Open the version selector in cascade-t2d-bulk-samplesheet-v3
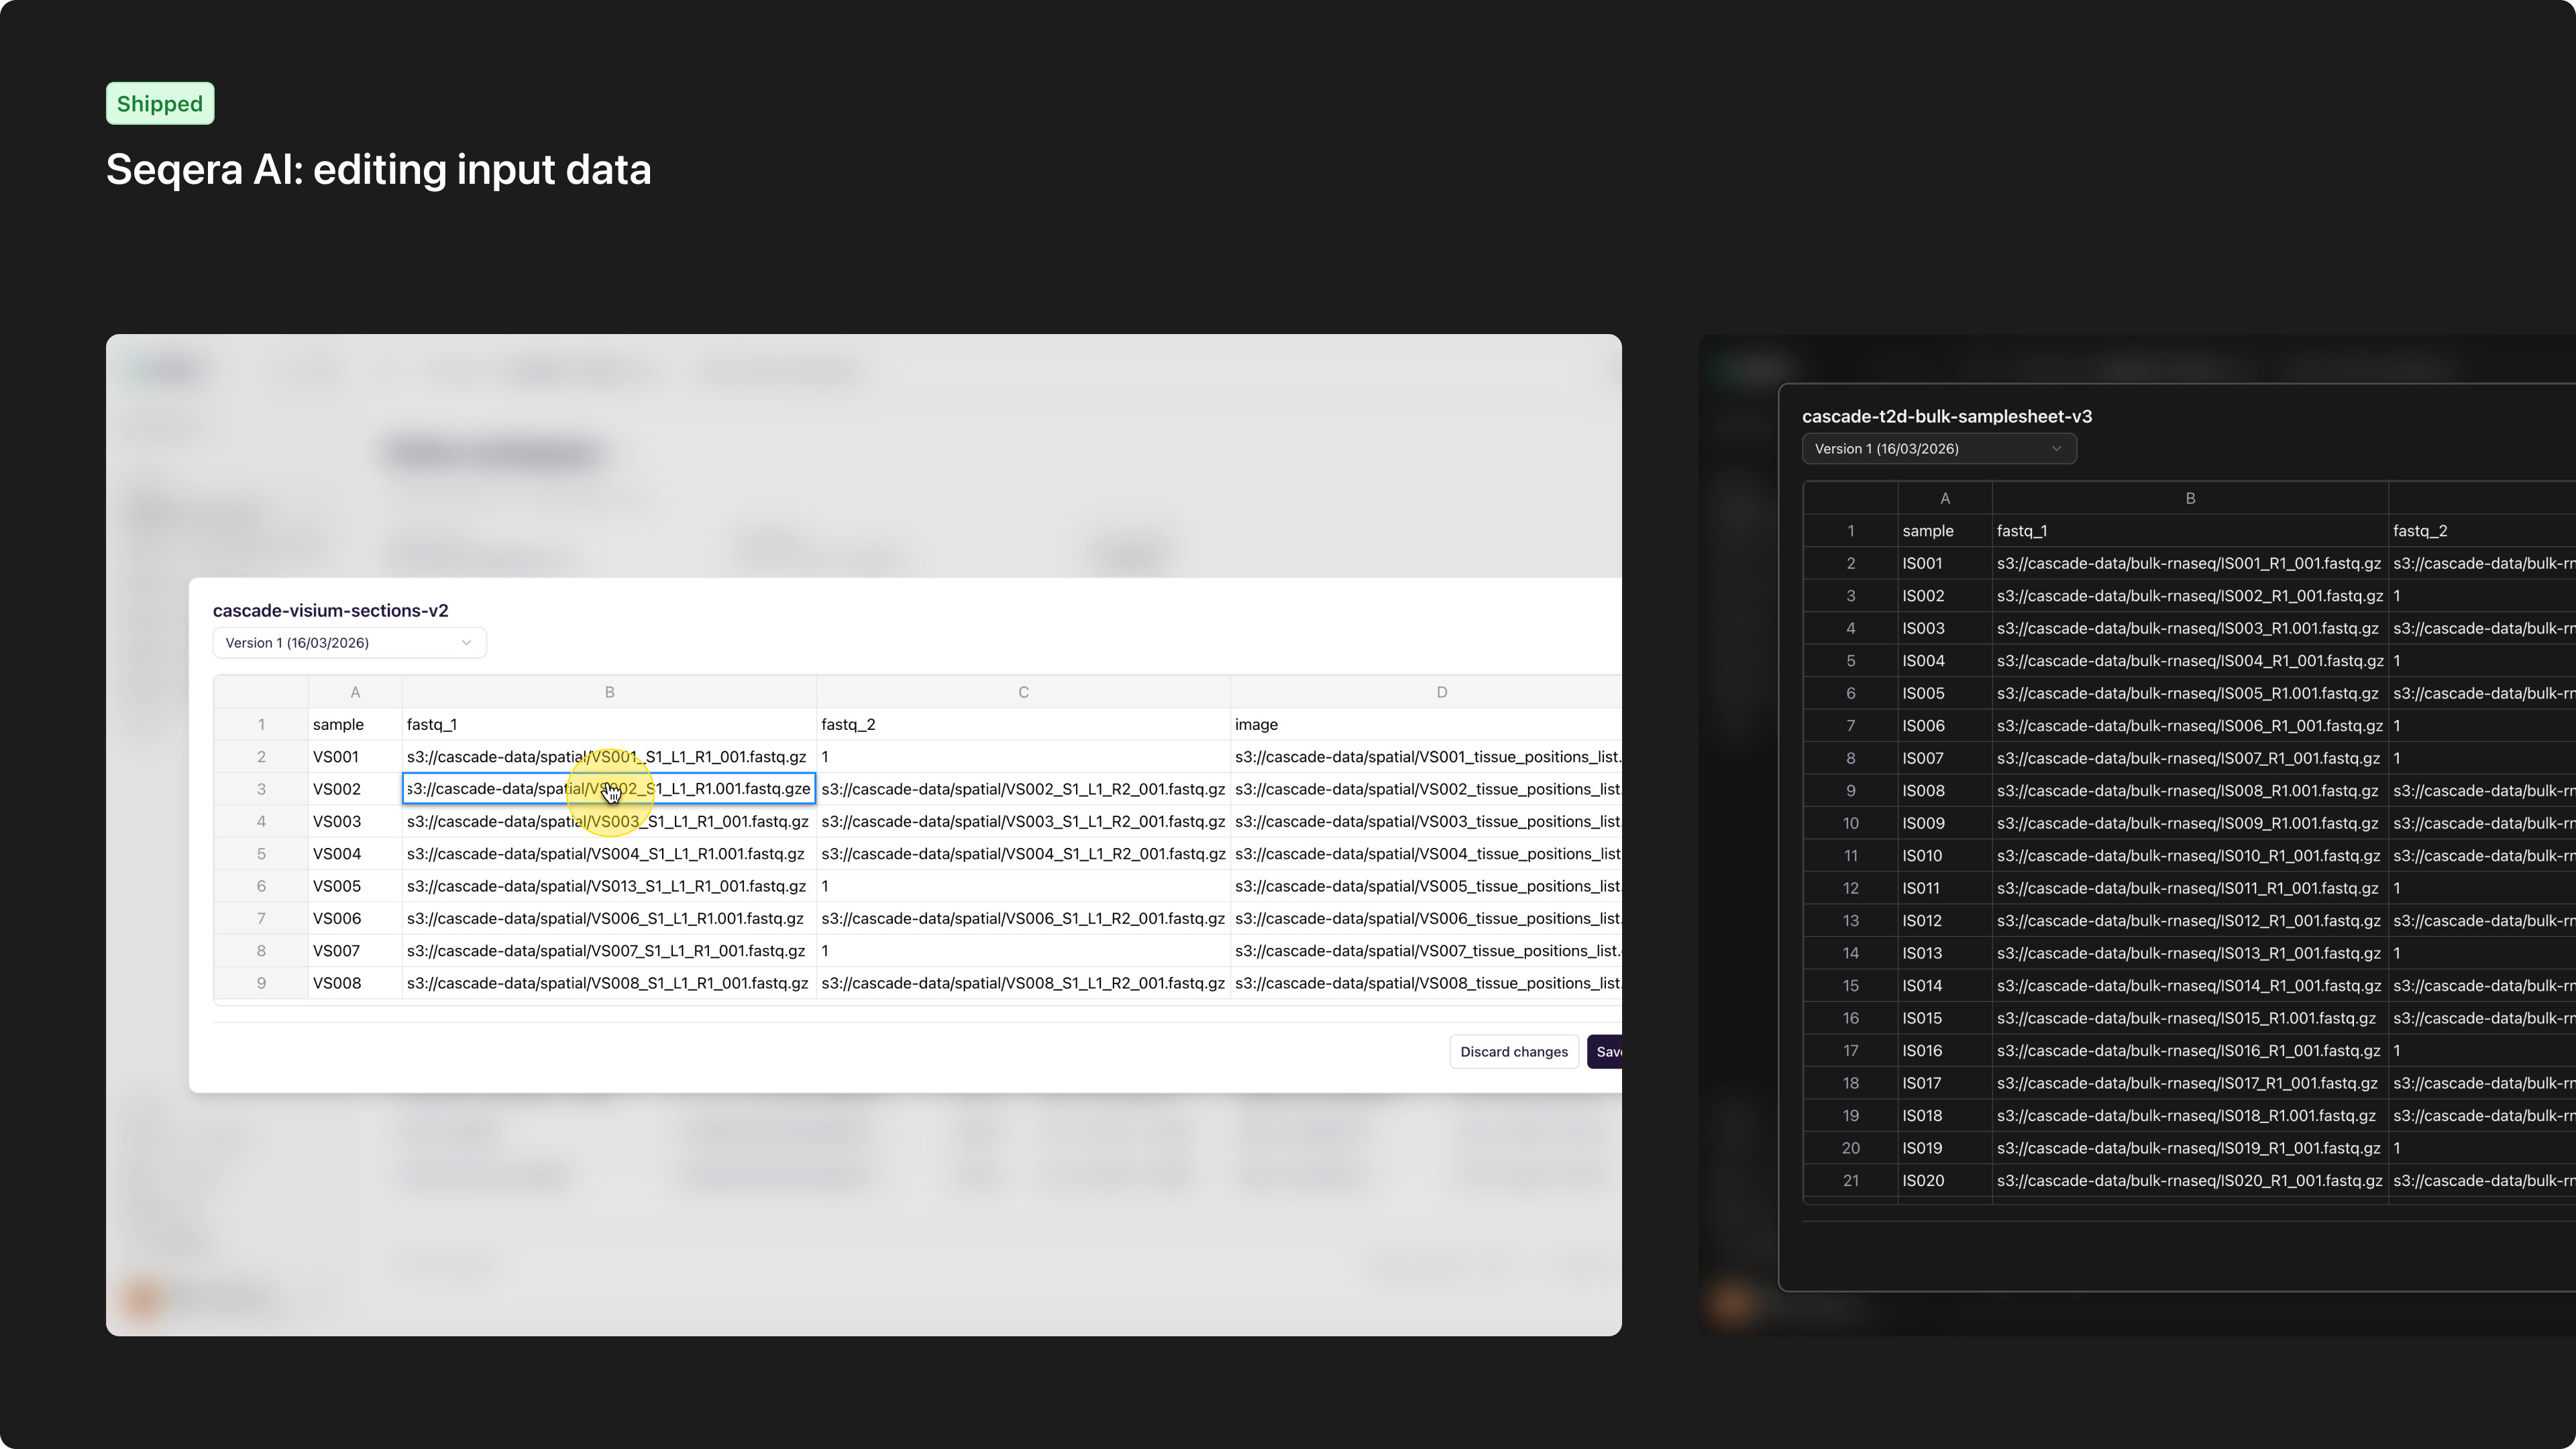This screenshot has height=1449, width=2576. click(x=1937, y=448)
